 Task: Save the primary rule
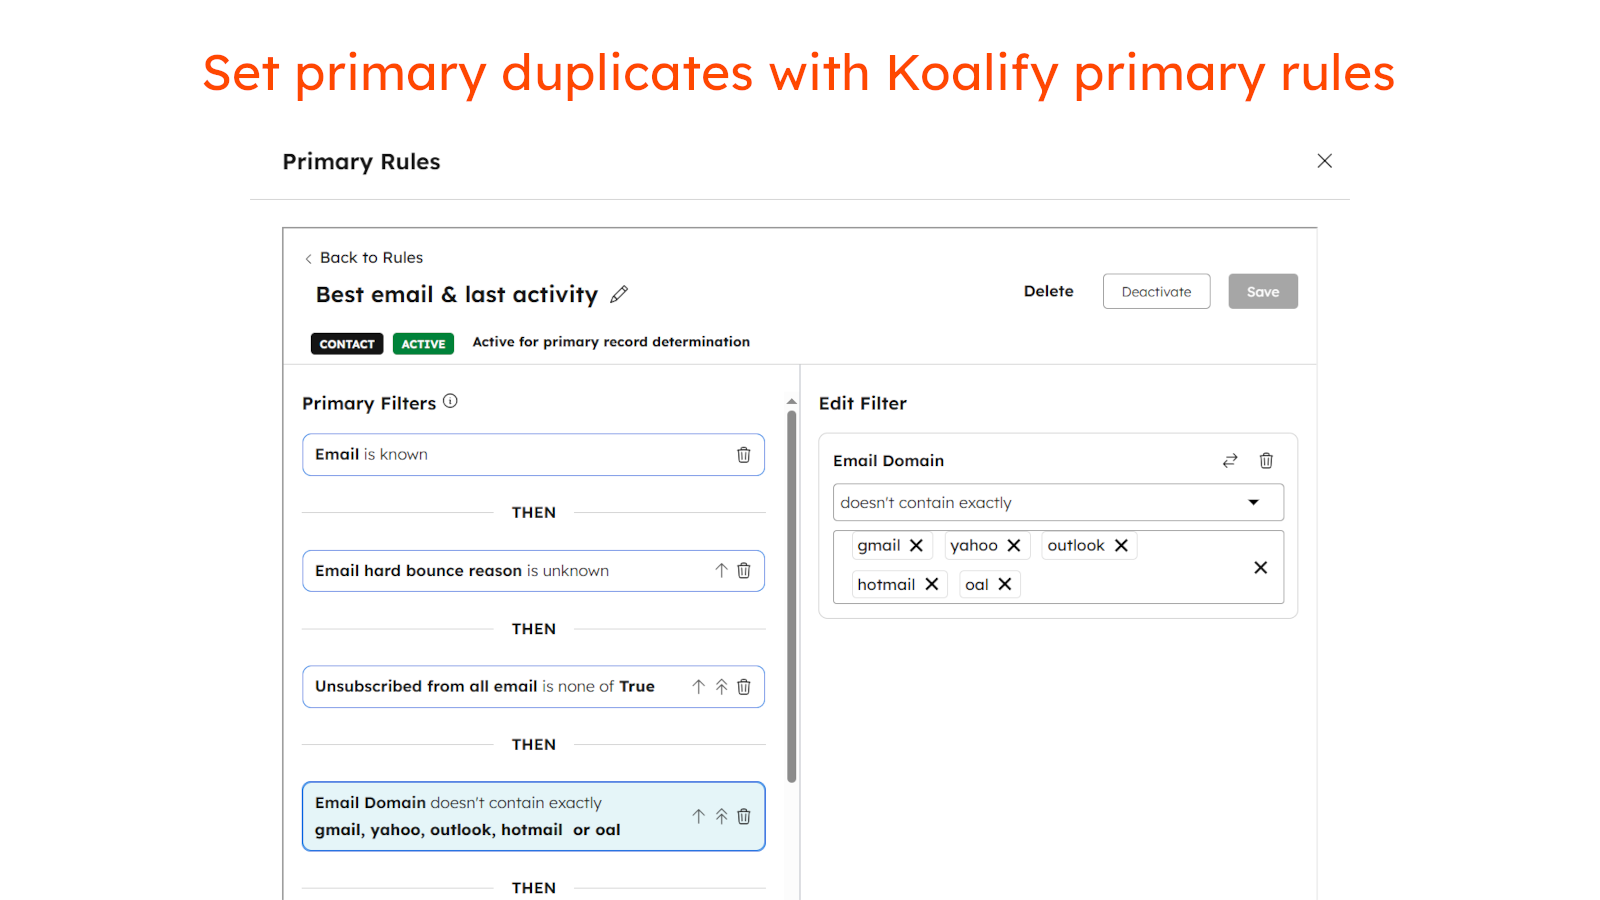tap(1263, 291)
